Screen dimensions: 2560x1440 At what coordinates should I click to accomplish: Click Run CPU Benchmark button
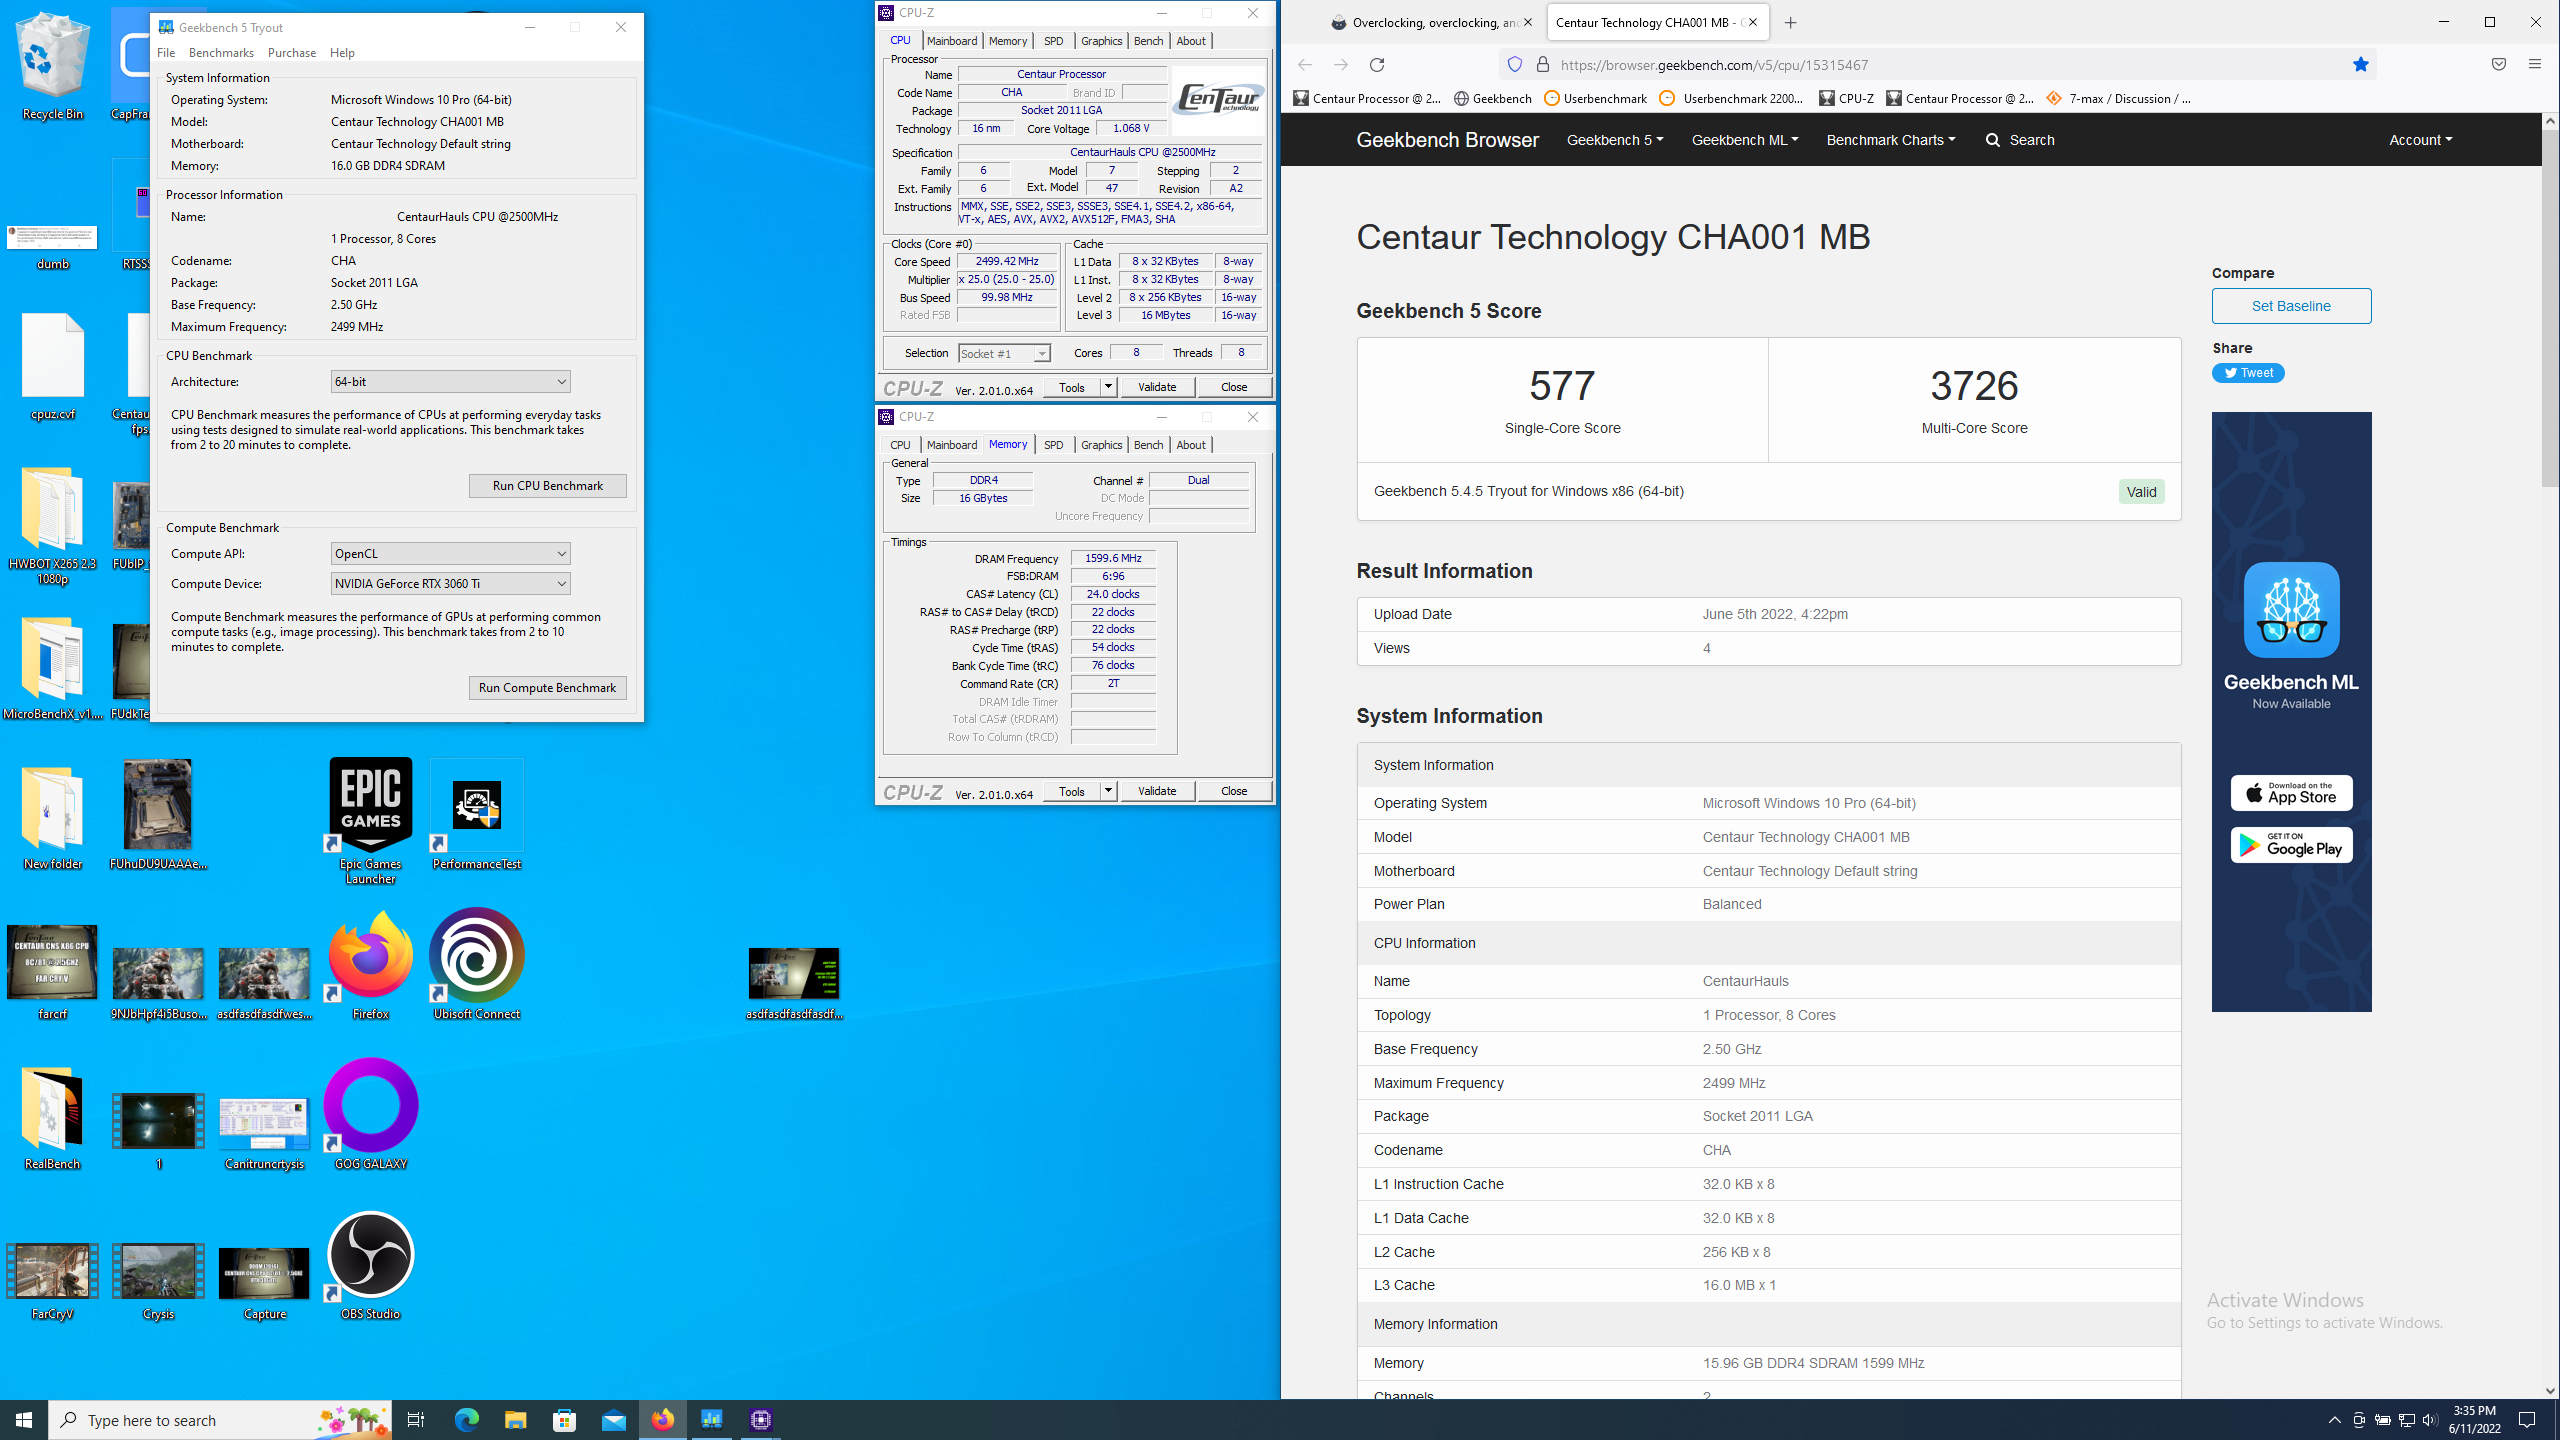(547, 486)
